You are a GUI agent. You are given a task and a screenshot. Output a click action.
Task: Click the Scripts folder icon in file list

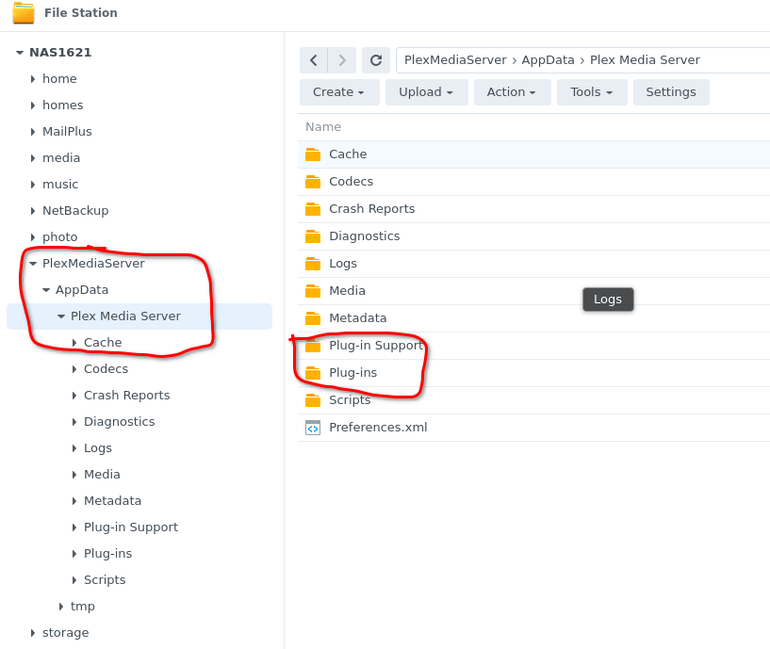tap(313, 400)
